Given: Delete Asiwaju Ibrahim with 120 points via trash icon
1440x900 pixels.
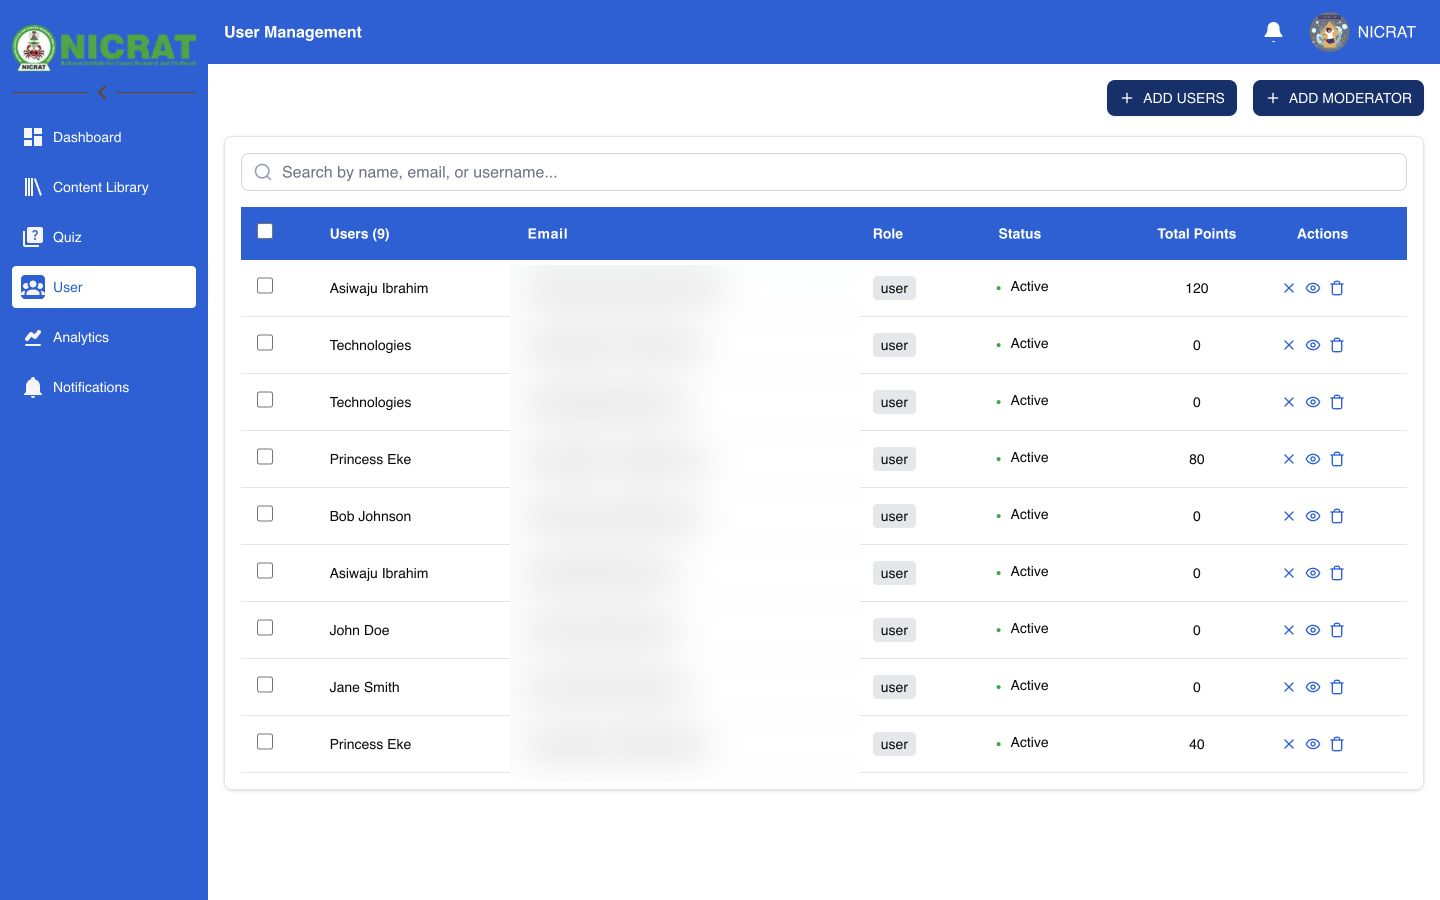Looking at the screenshot, I should 1337,288.
